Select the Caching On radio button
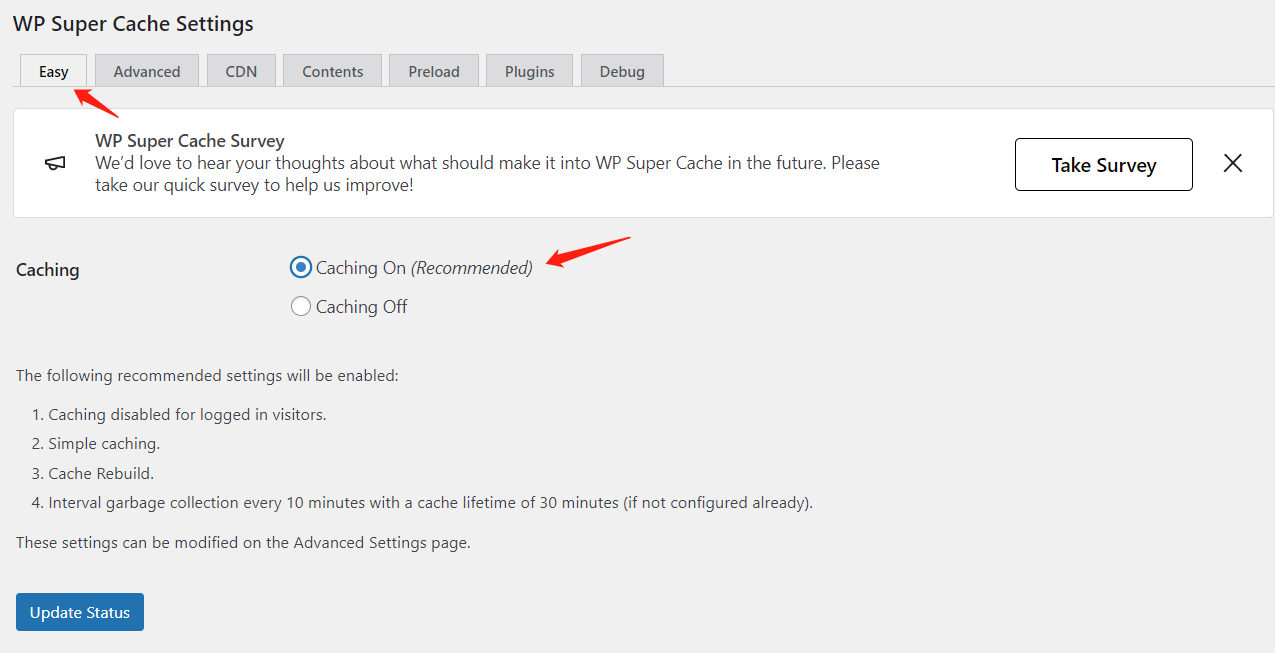1275x653 pixels. coord(301,268)
